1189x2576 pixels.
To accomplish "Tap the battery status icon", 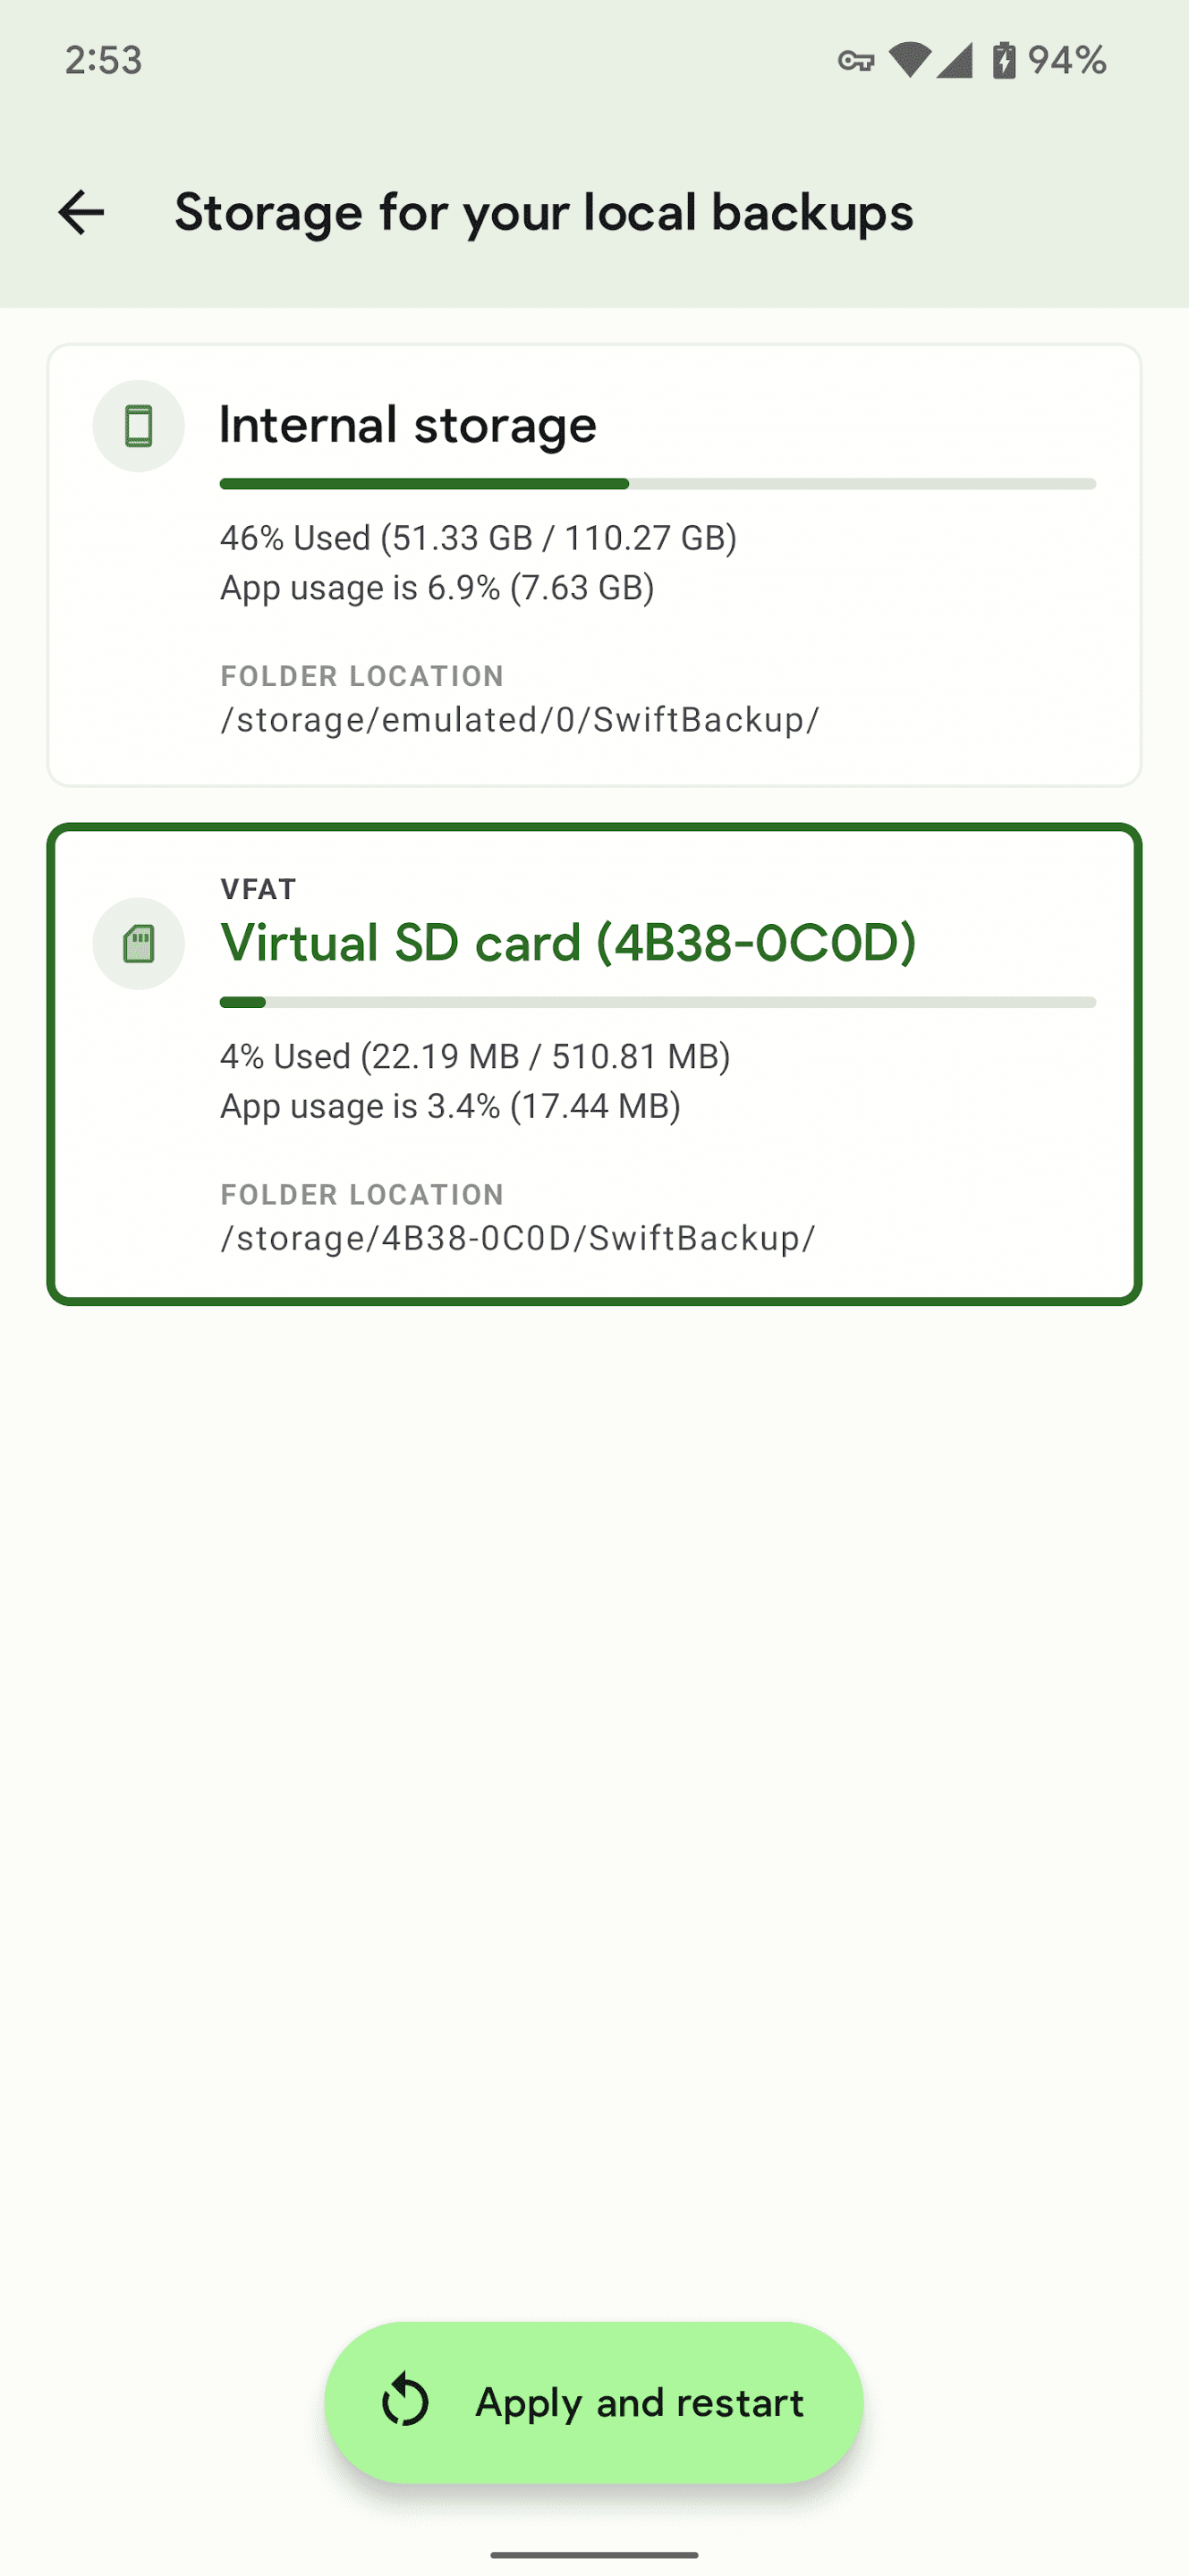I will [1003, 60].
